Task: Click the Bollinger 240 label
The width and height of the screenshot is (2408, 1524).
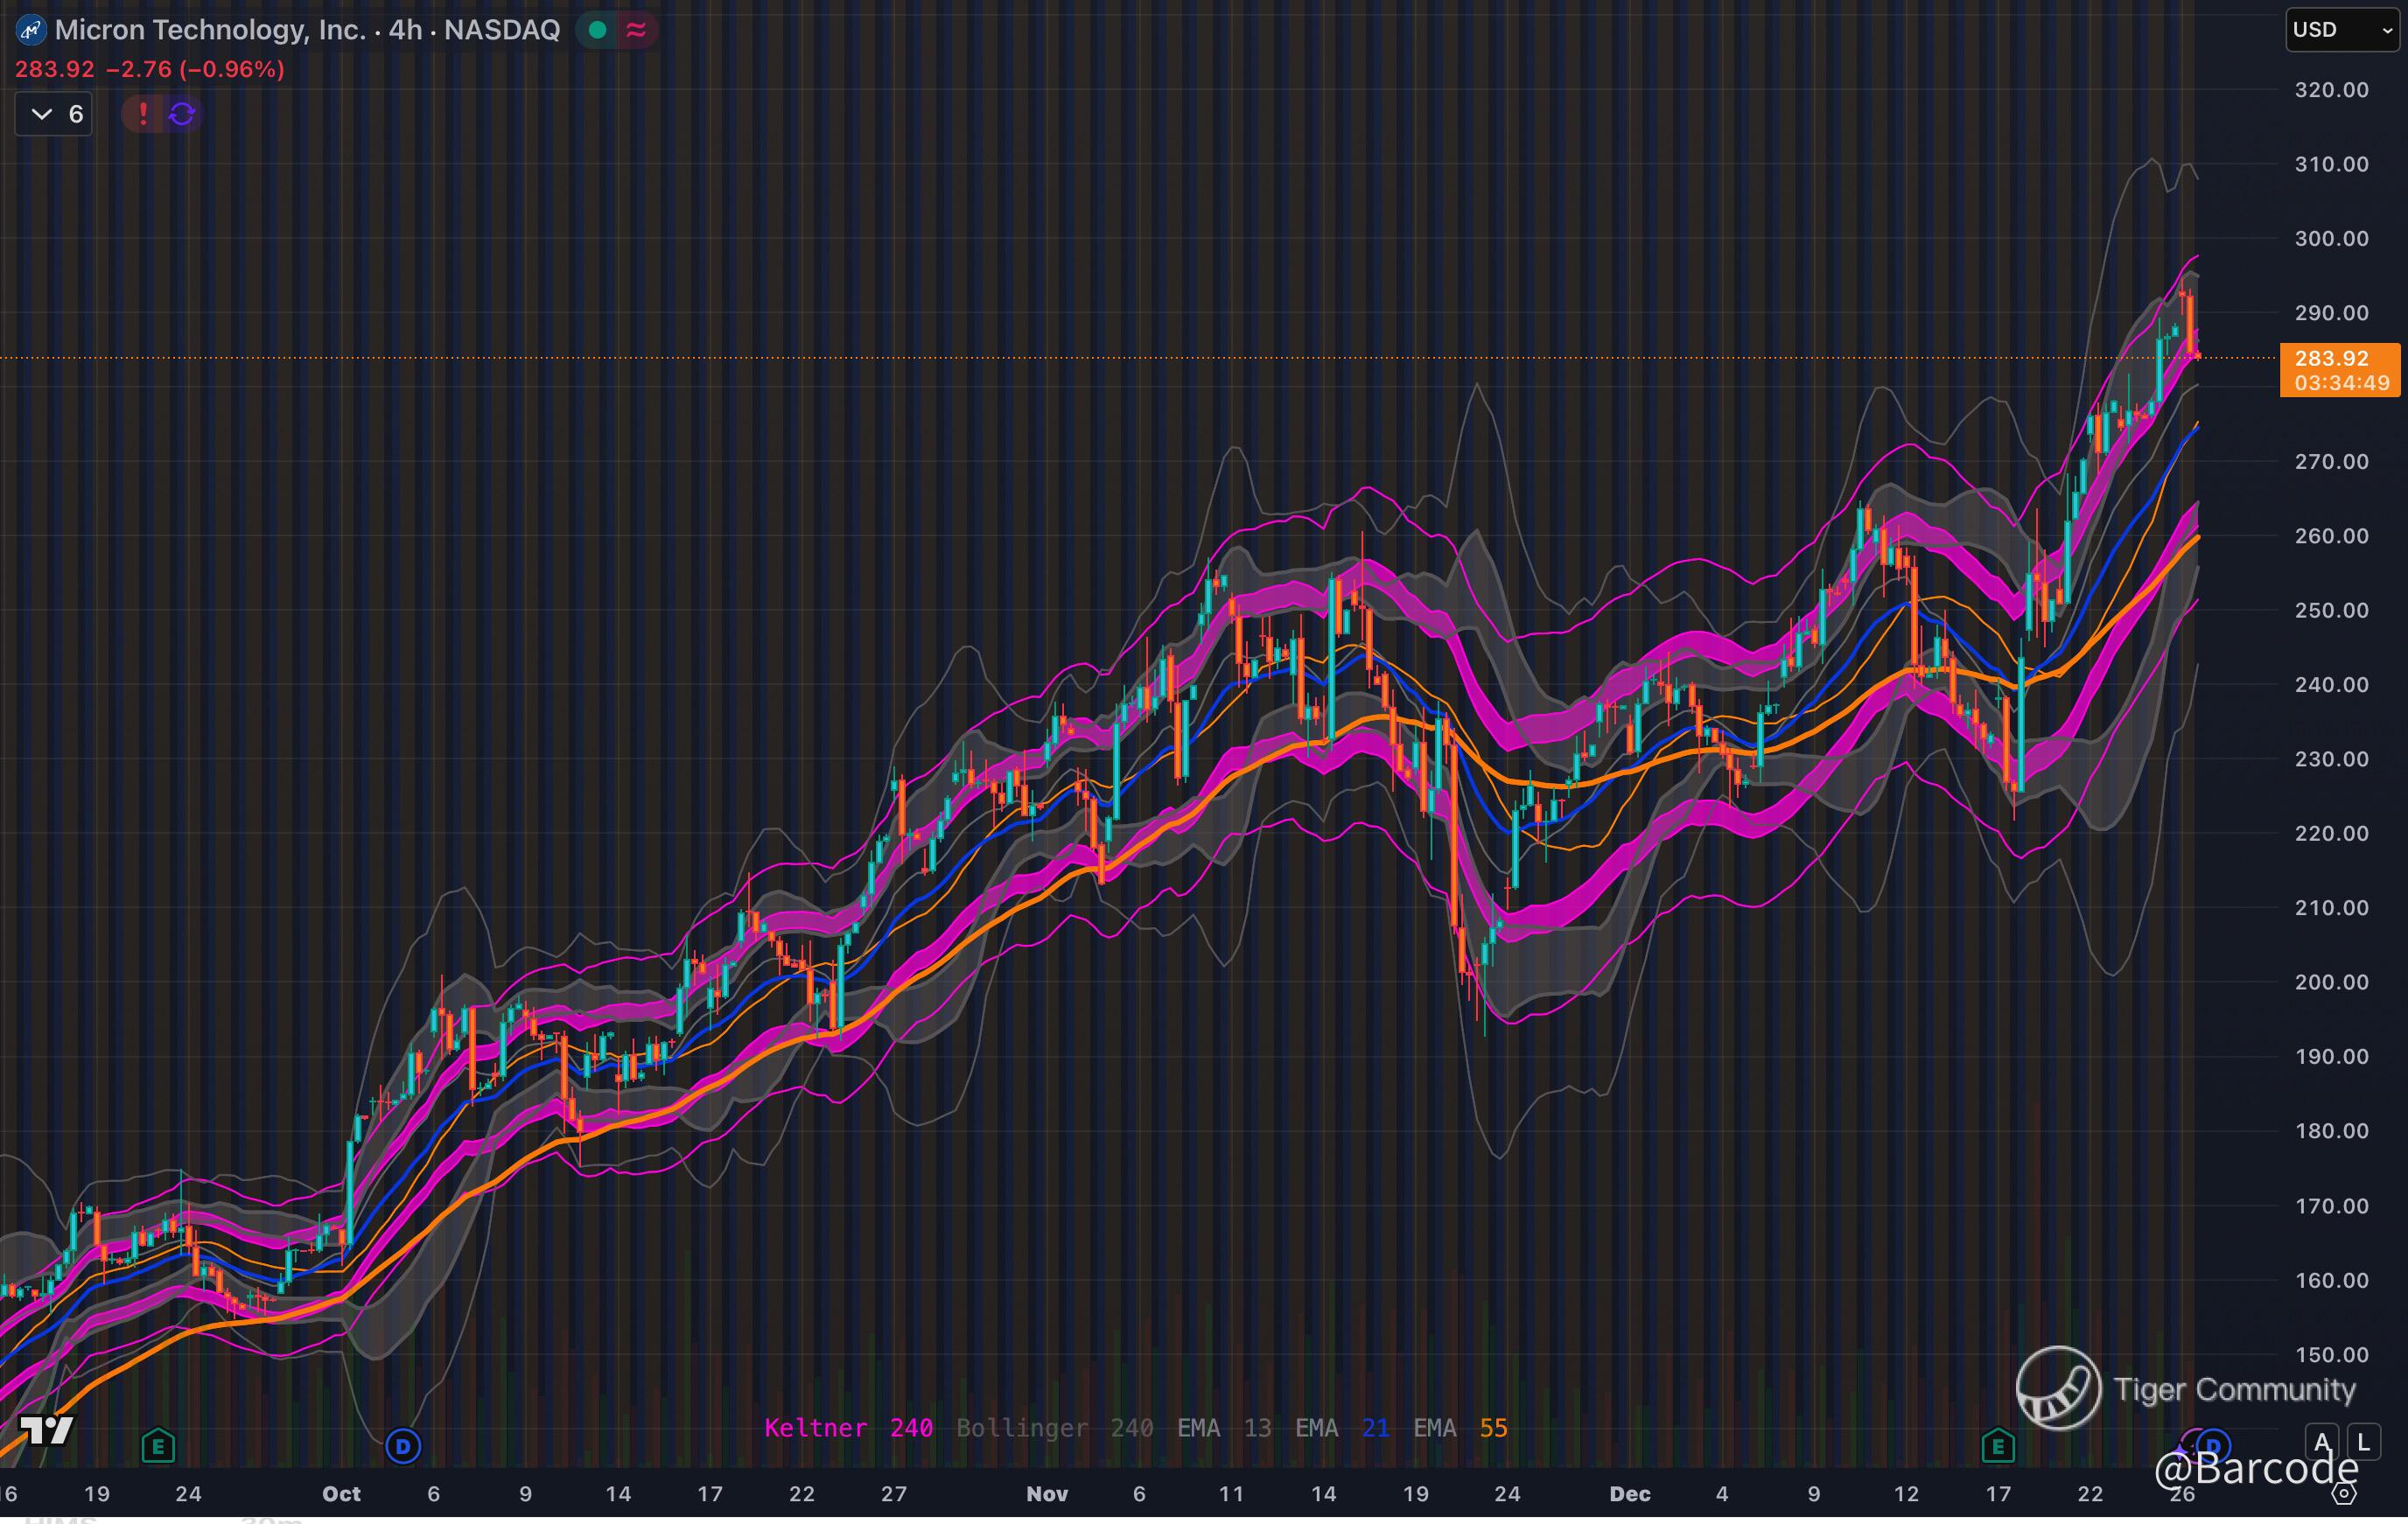Action: (1054, 1428)
